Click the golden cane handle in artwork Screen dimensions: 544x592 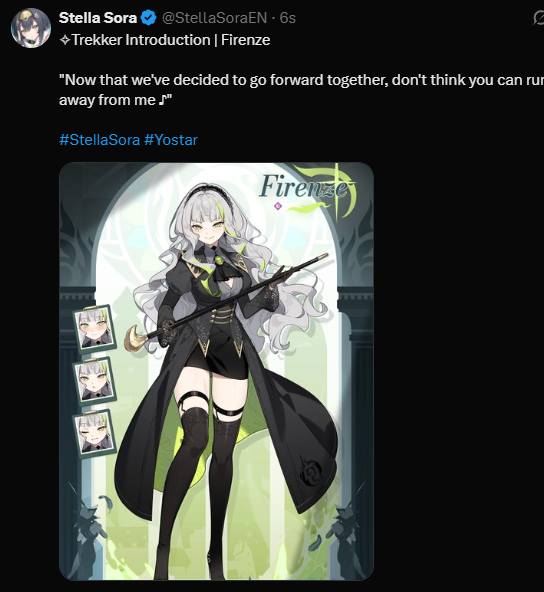coord(133,336)
